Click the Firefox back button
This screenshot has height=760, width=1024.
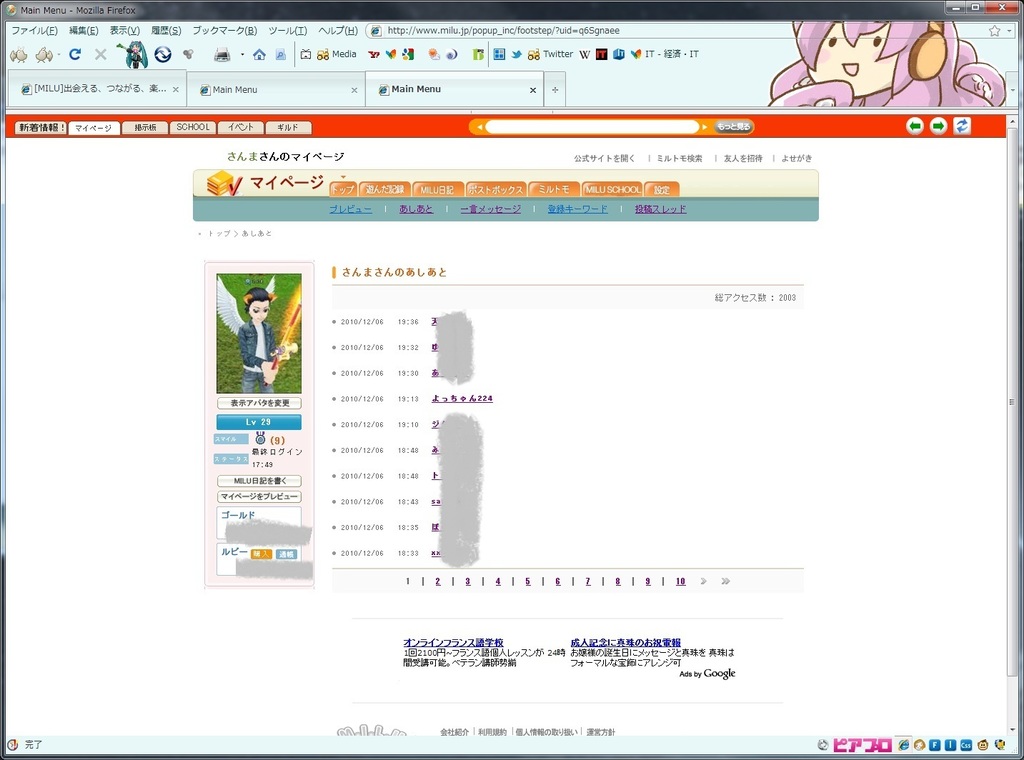click(x=18, y=55)
